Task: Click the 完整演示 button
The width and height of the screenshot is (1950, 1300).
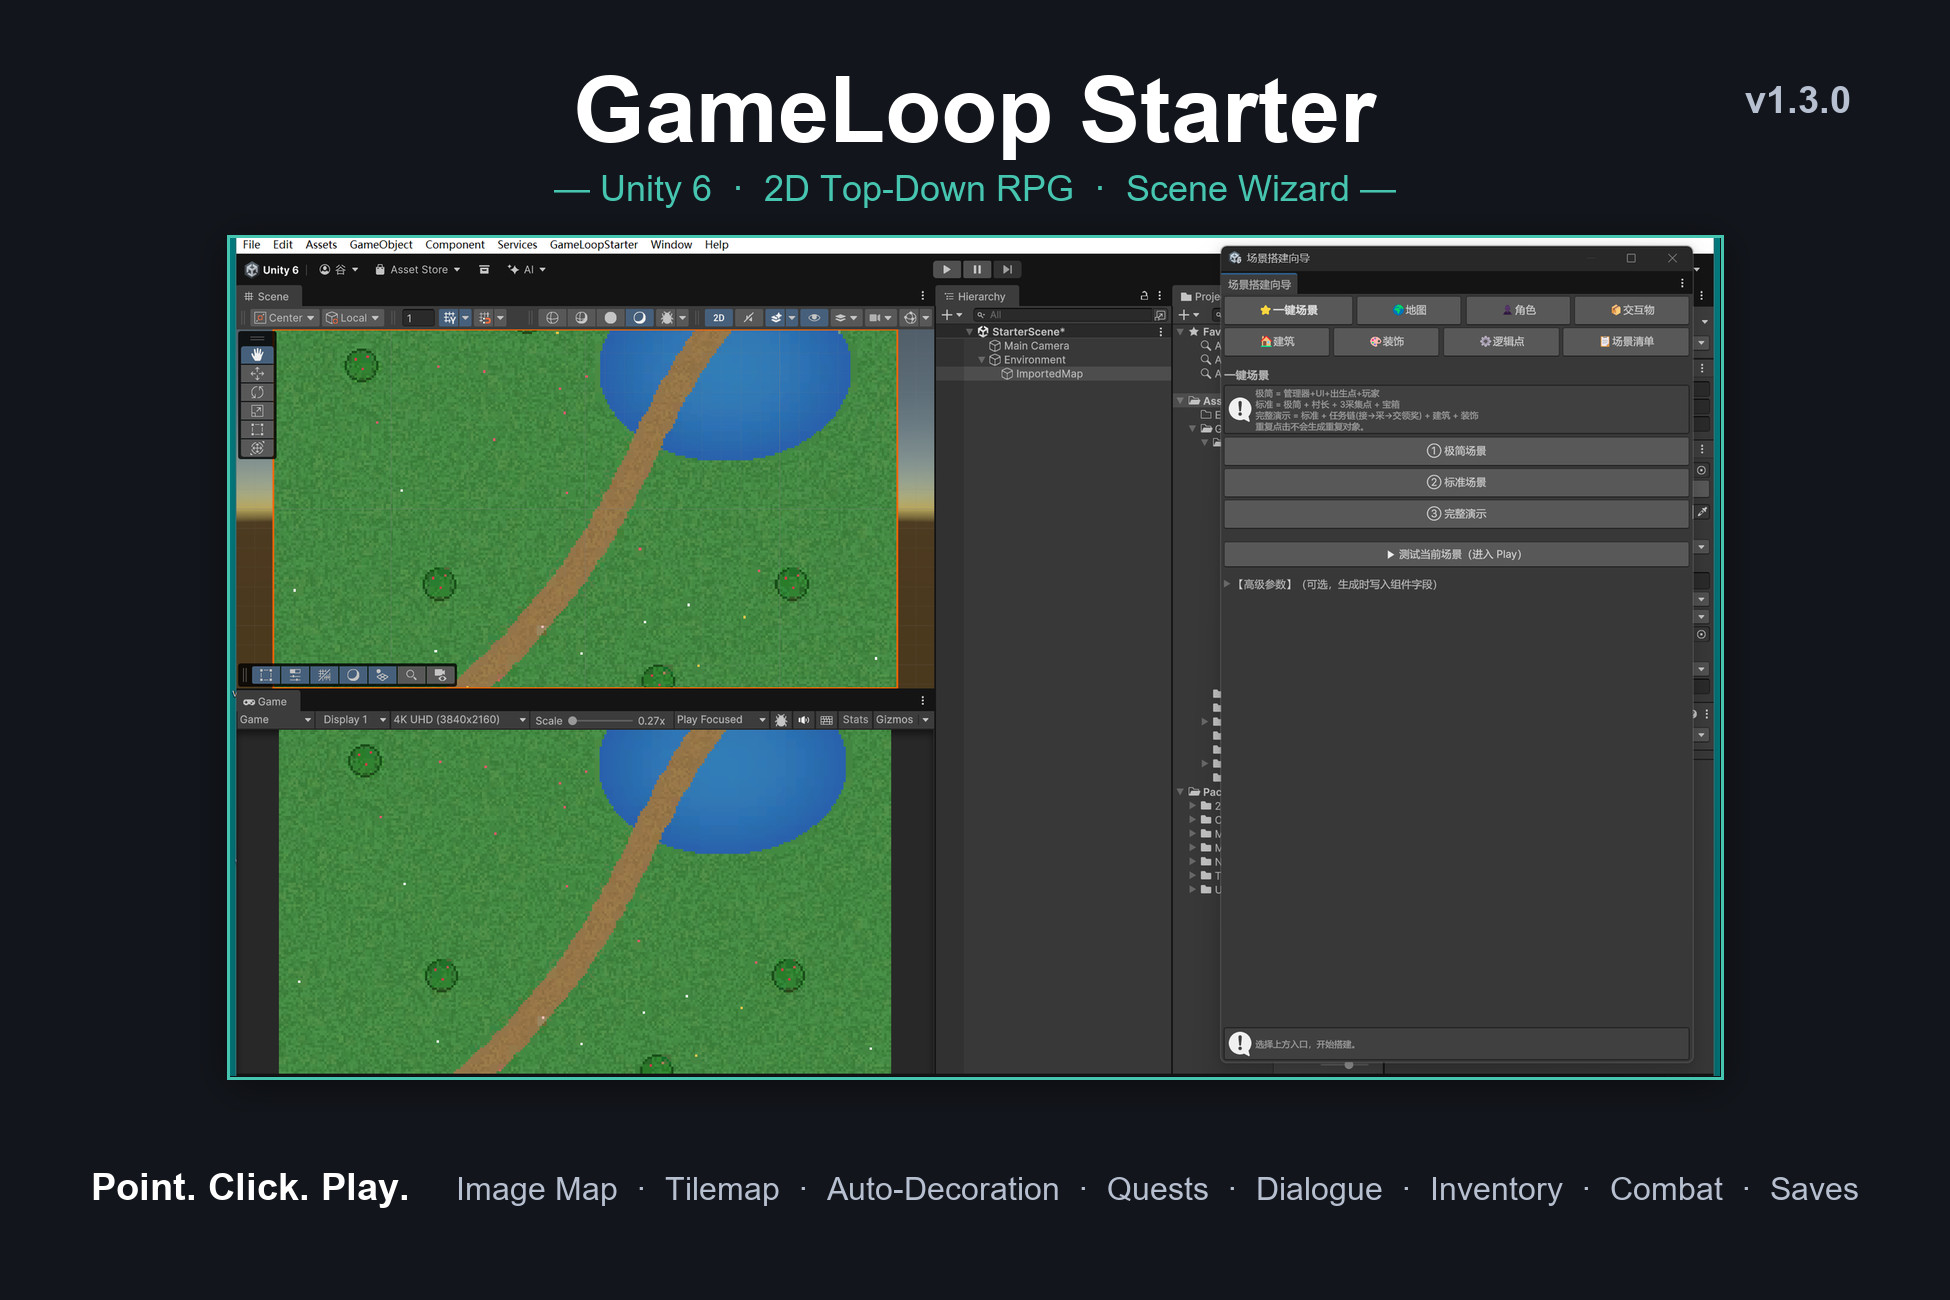Action: pos(1456,514)
